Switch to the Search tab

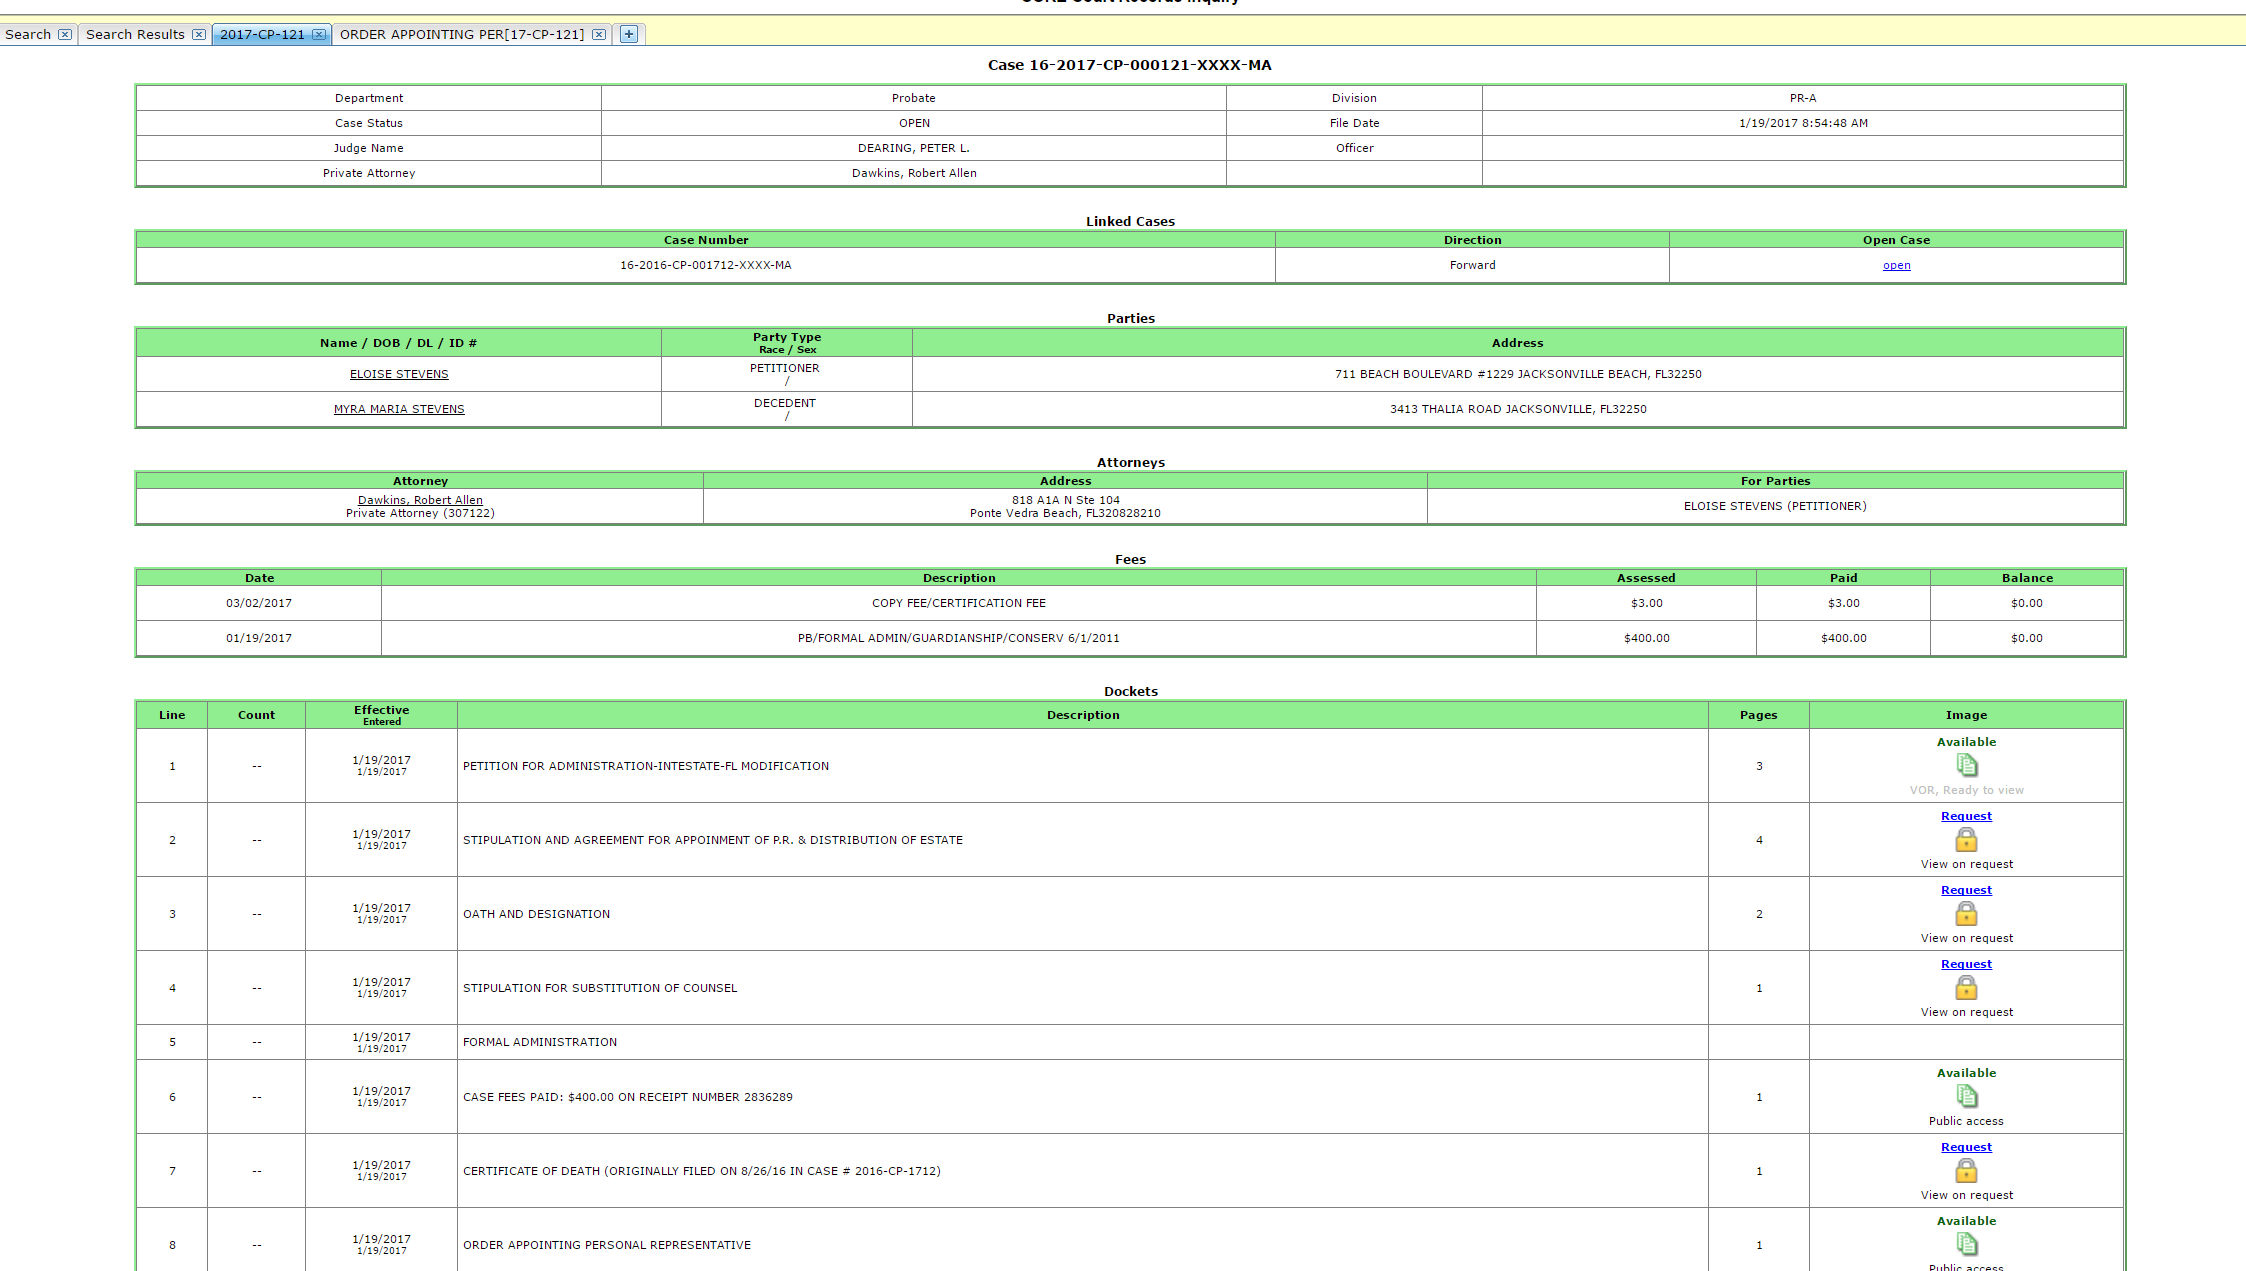pyautogui.click(x=28, y=34)
